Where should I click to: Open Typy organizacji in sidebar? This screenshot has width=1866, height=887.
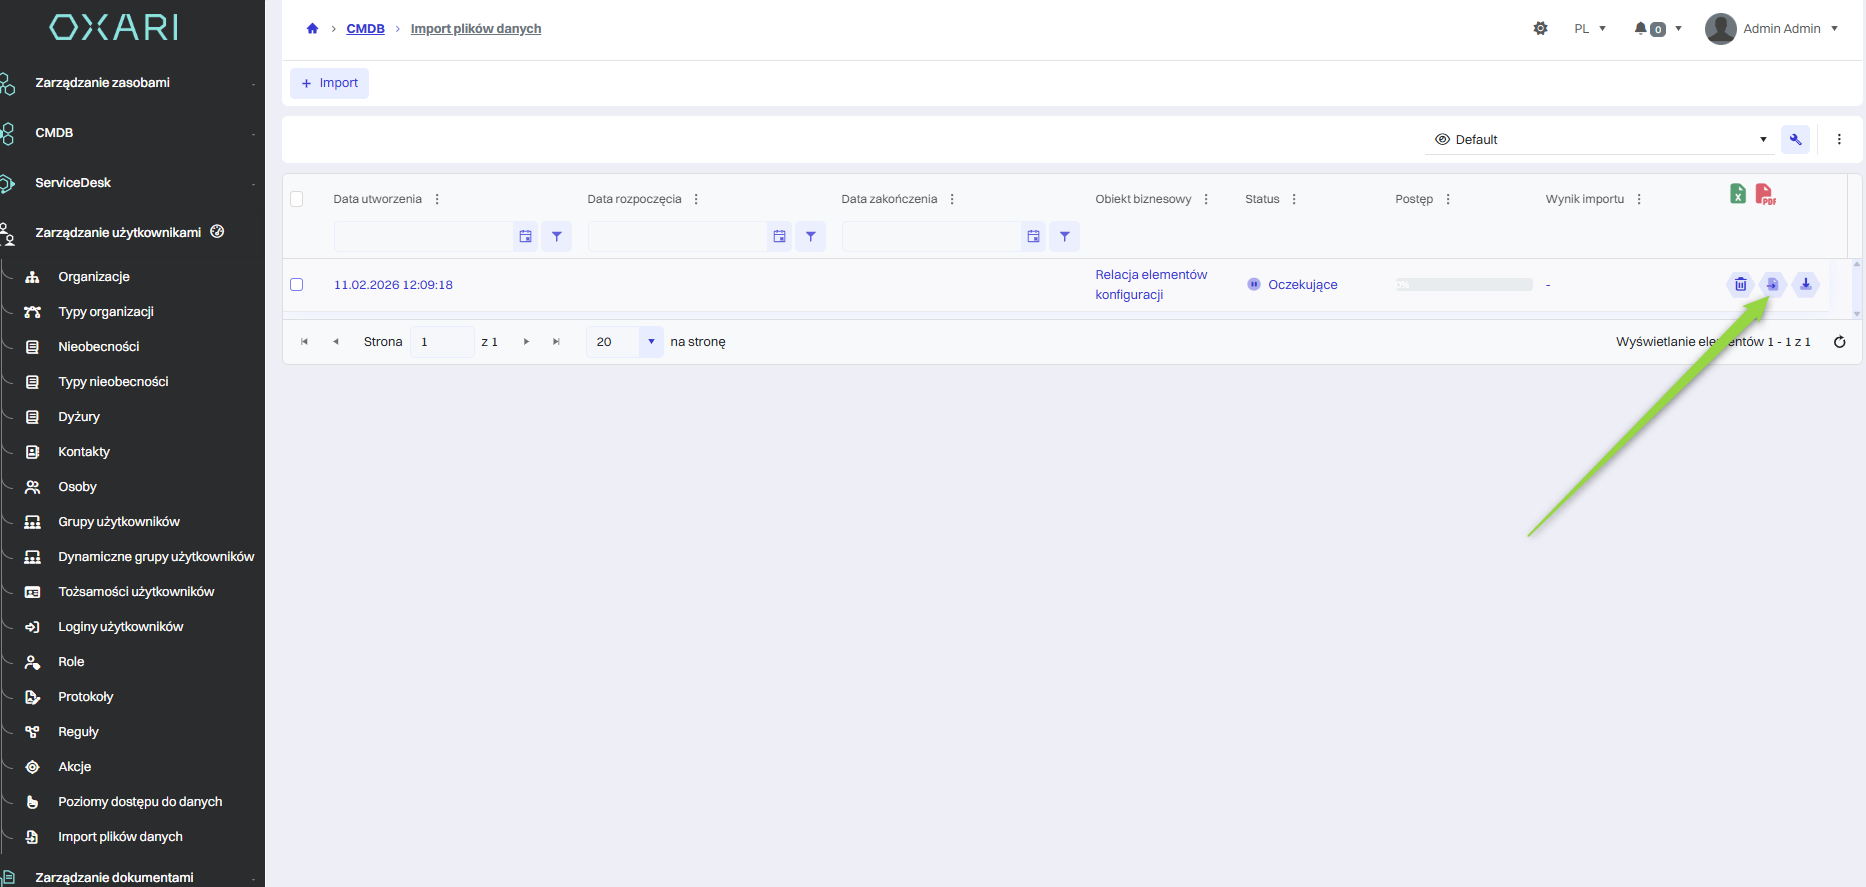(x=106, y=312)
